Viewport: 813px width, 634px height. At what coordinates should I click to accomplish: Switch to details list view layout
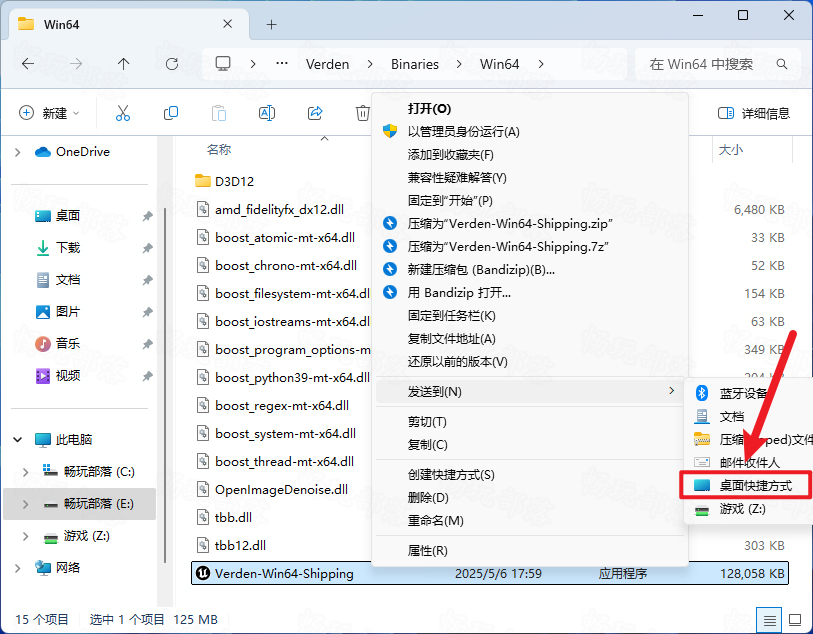(769, 619)
